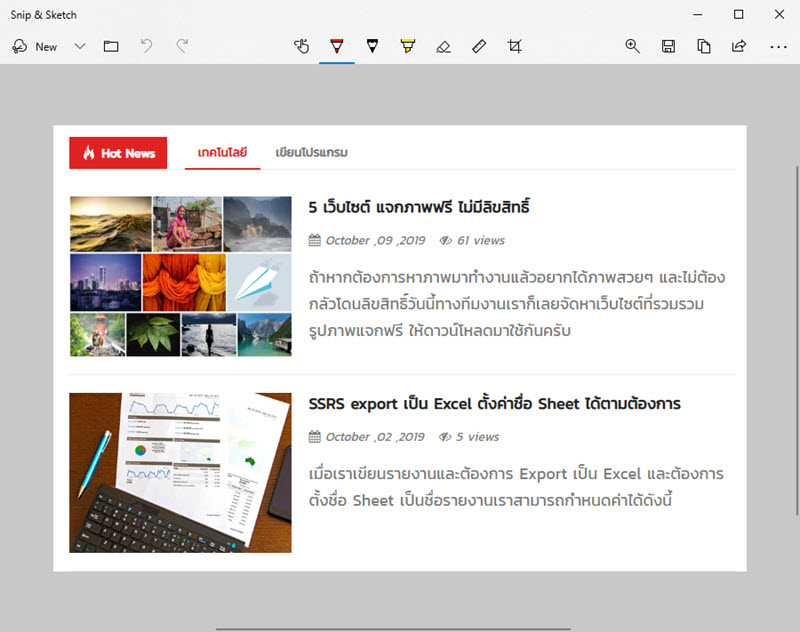800x632 pixels.
Task: Click the report and keyboard thumbnail
Action: [x=181, y=472]
